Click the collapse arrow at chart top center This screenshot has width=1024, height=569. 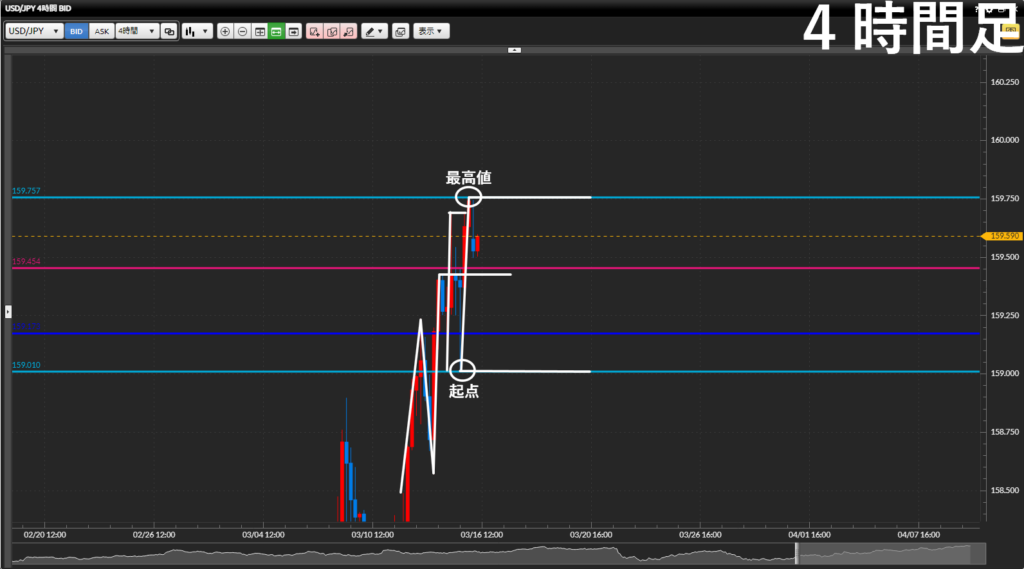point(513,49)
